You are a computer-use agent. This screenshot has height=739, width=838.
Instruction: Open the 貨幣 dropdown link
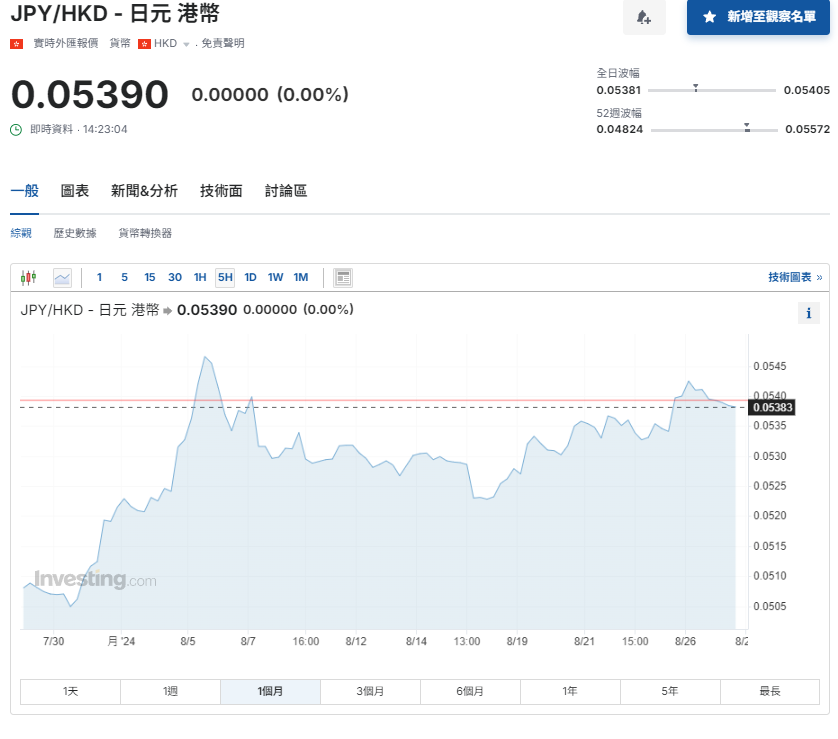point(118,44)
